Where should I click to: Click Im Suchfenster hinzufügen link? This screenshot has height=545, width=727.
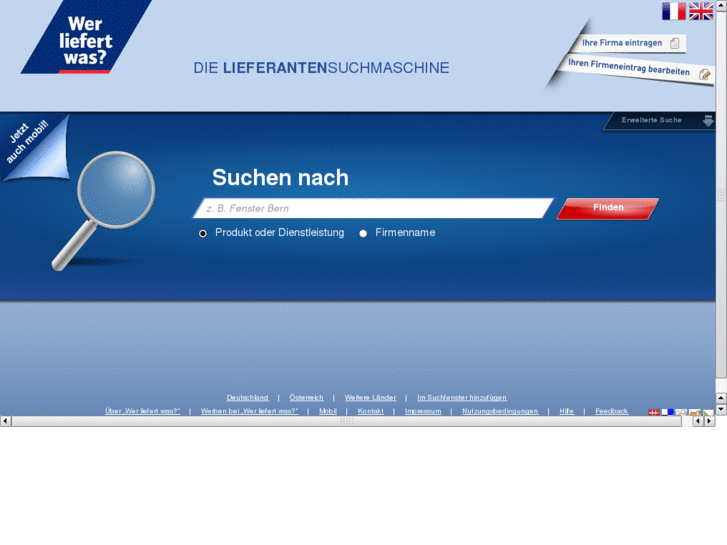tap(462, 398)
